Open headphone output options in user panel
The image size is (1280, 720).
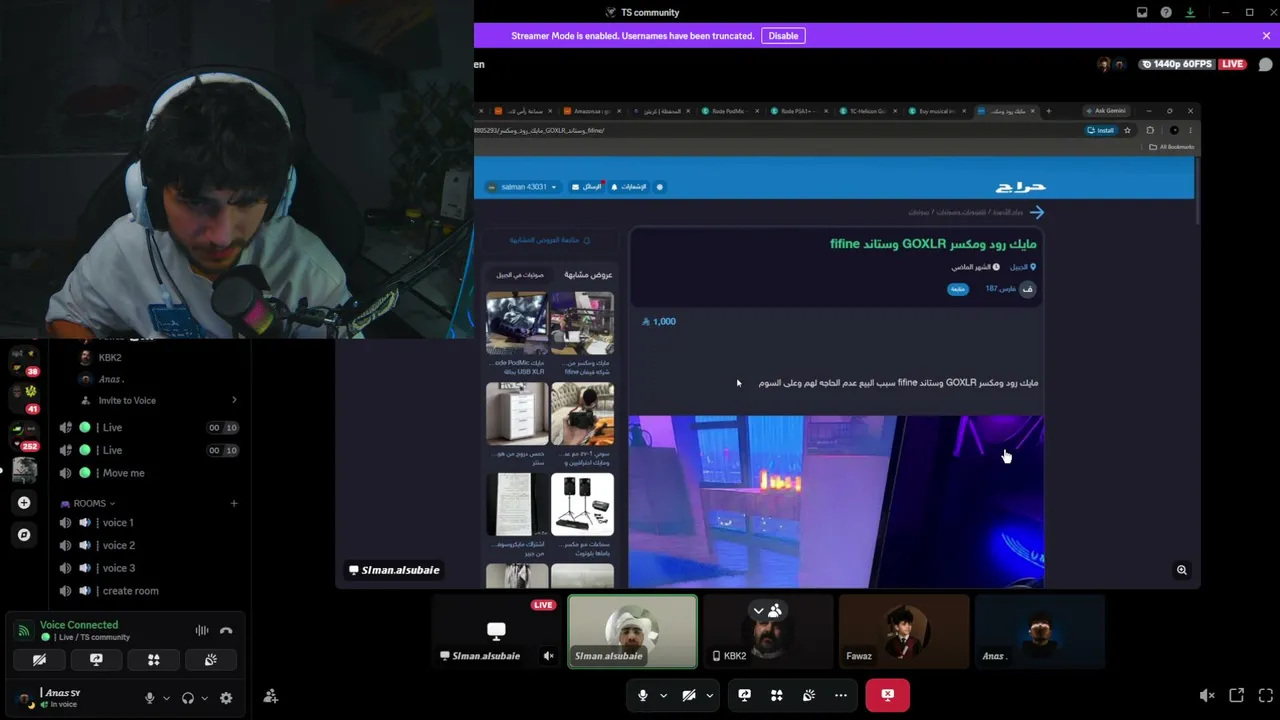point(204,698)
